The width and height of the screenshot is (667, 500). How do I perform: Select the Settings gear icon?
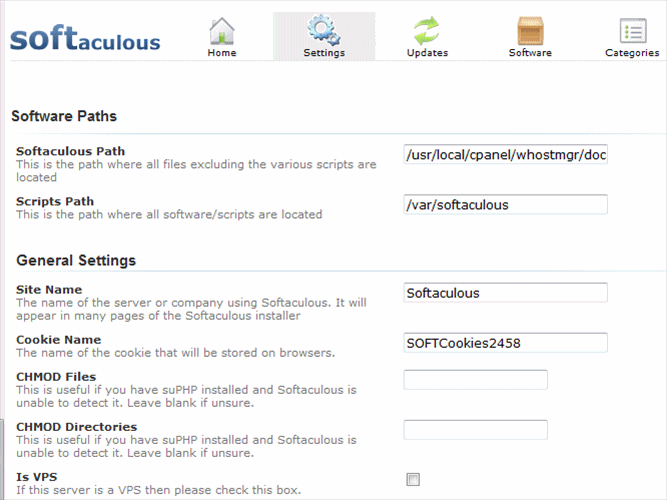pos(323,29)
